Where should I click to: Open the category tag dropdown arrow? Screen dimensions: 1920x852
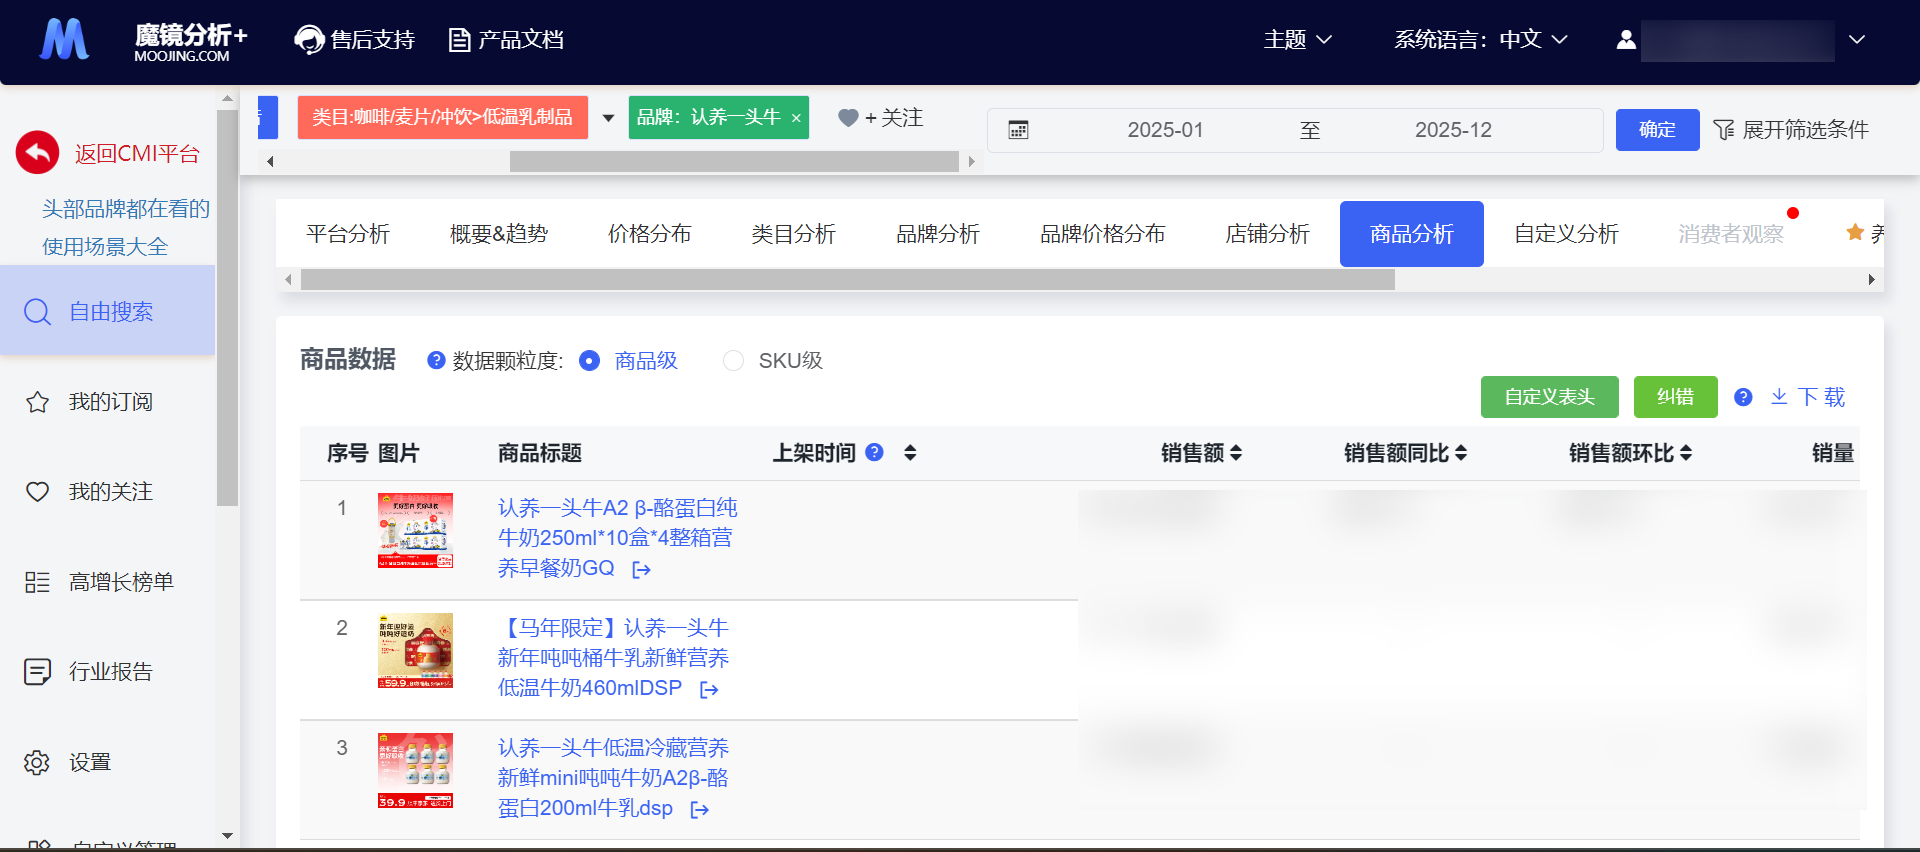608,118
